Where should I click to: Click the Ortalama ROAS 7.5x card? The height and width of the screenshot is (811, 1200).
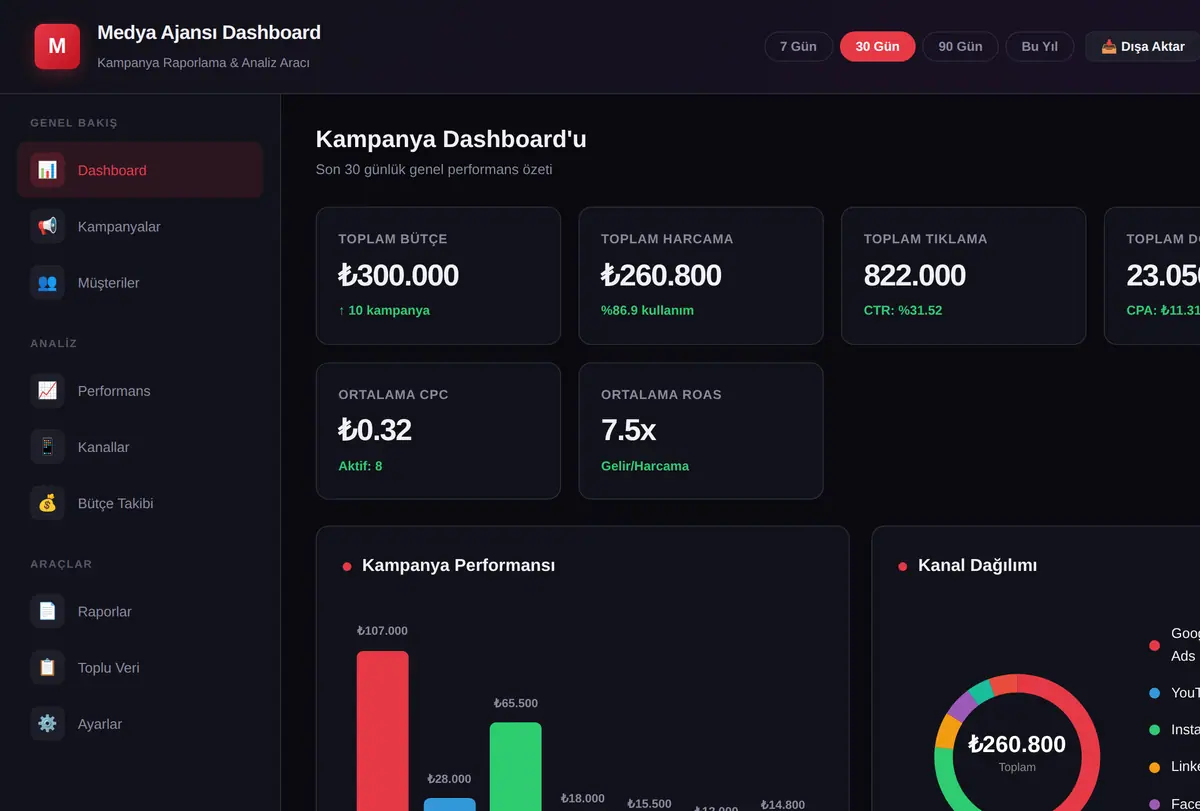pos(701,430)
